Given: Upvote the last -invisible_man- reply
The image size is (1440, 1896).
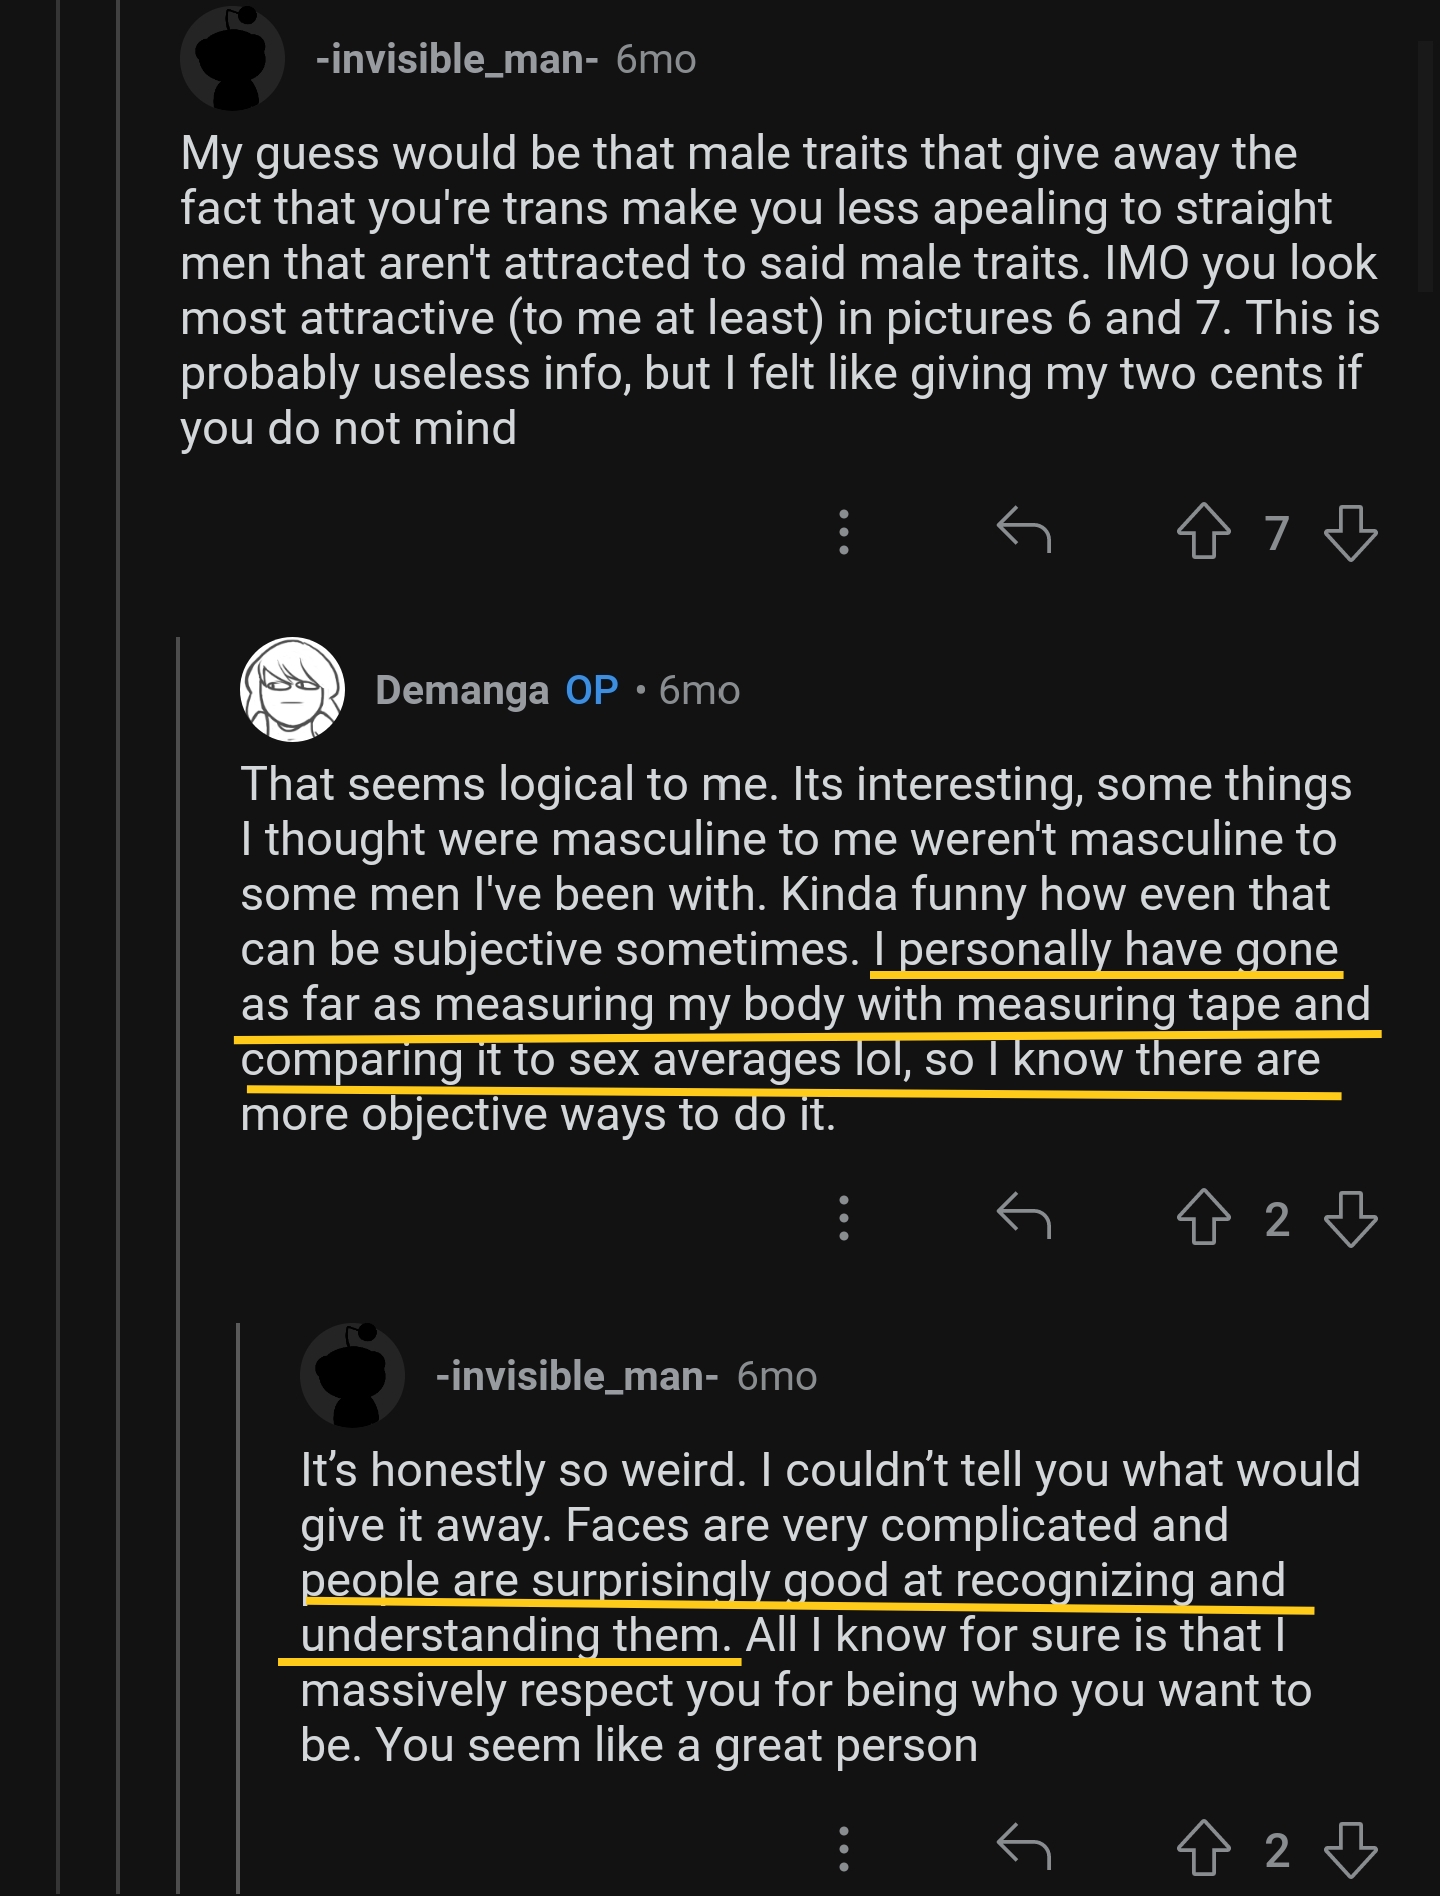Looking at the screenshot, I should [x=1203, y=1848].
